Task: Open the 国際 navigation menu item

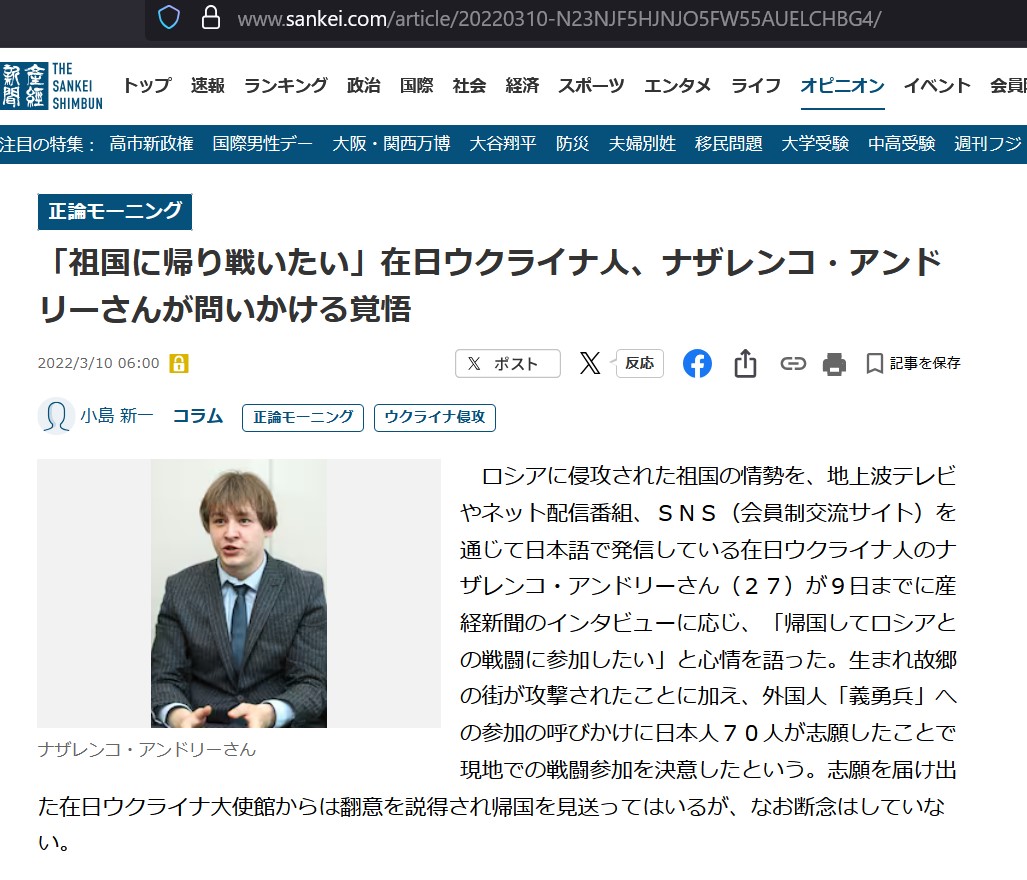Action: click(x=417, y=86)
